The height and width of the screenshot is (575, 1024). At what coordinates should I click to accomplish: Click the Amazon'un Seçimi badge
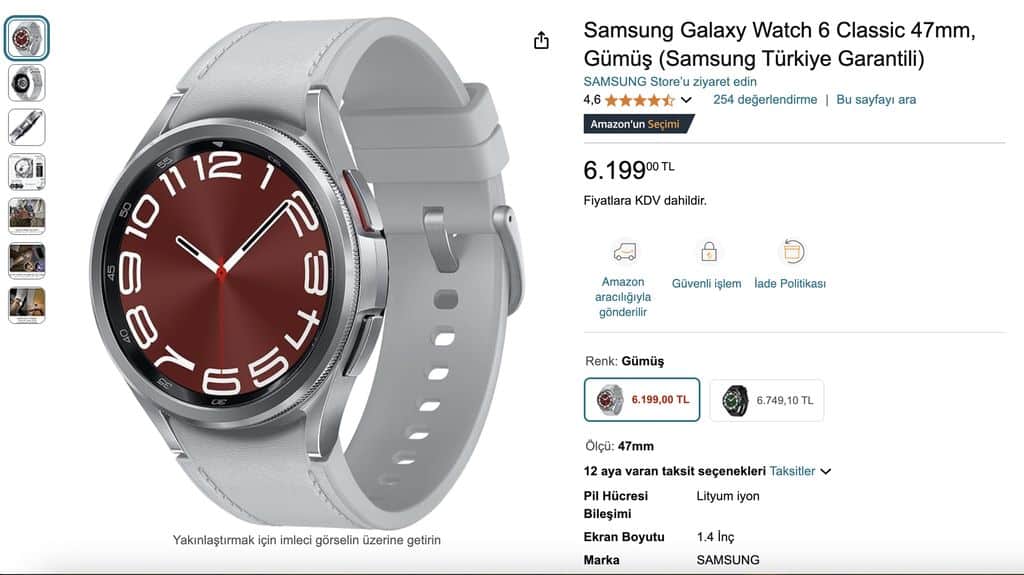pyautogui.click(x=637, y=123)
